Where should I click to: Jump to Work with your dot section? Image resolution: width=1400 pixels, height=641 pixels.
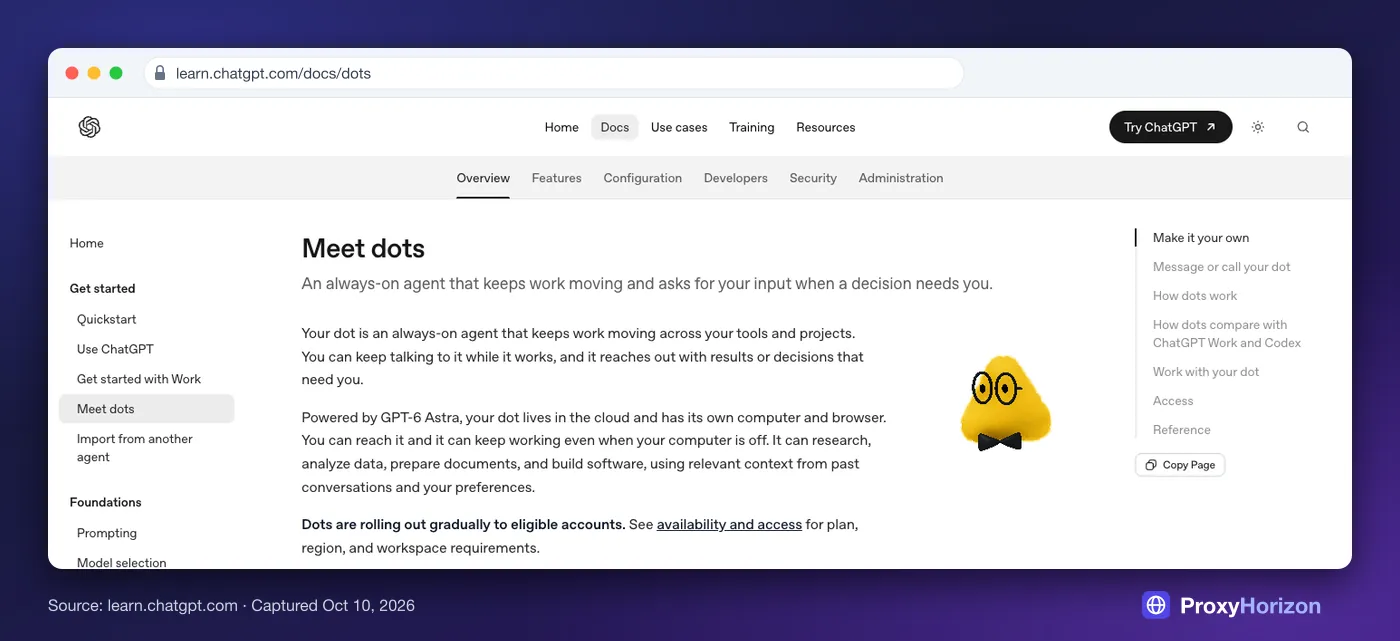coord(1206,372)
